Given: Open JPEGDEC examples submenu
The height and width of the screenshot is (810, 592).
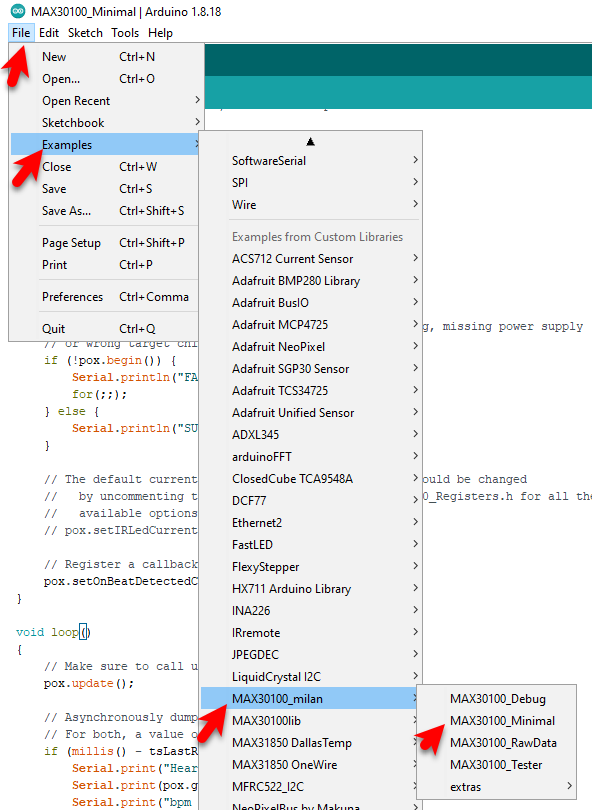Looking at the screenshot, I should tap(310, 655).
